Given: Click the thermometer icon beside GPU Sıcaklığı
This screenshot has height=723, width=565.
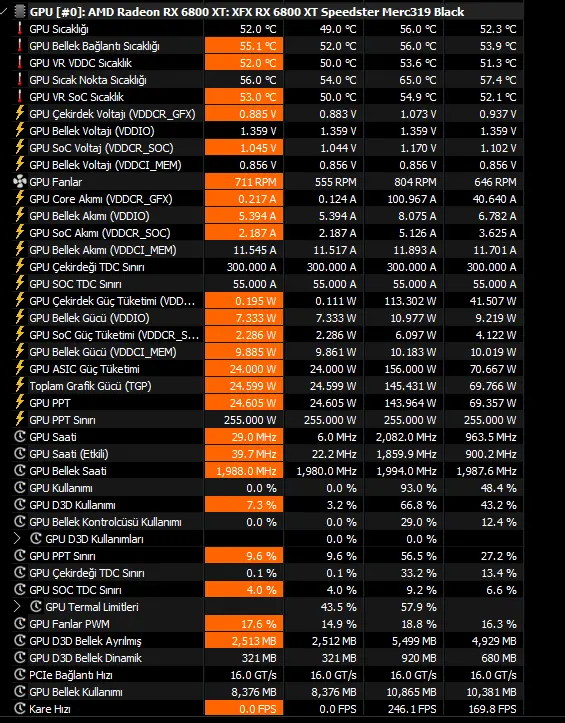Looking at the screenshot, I should [19, 29].
